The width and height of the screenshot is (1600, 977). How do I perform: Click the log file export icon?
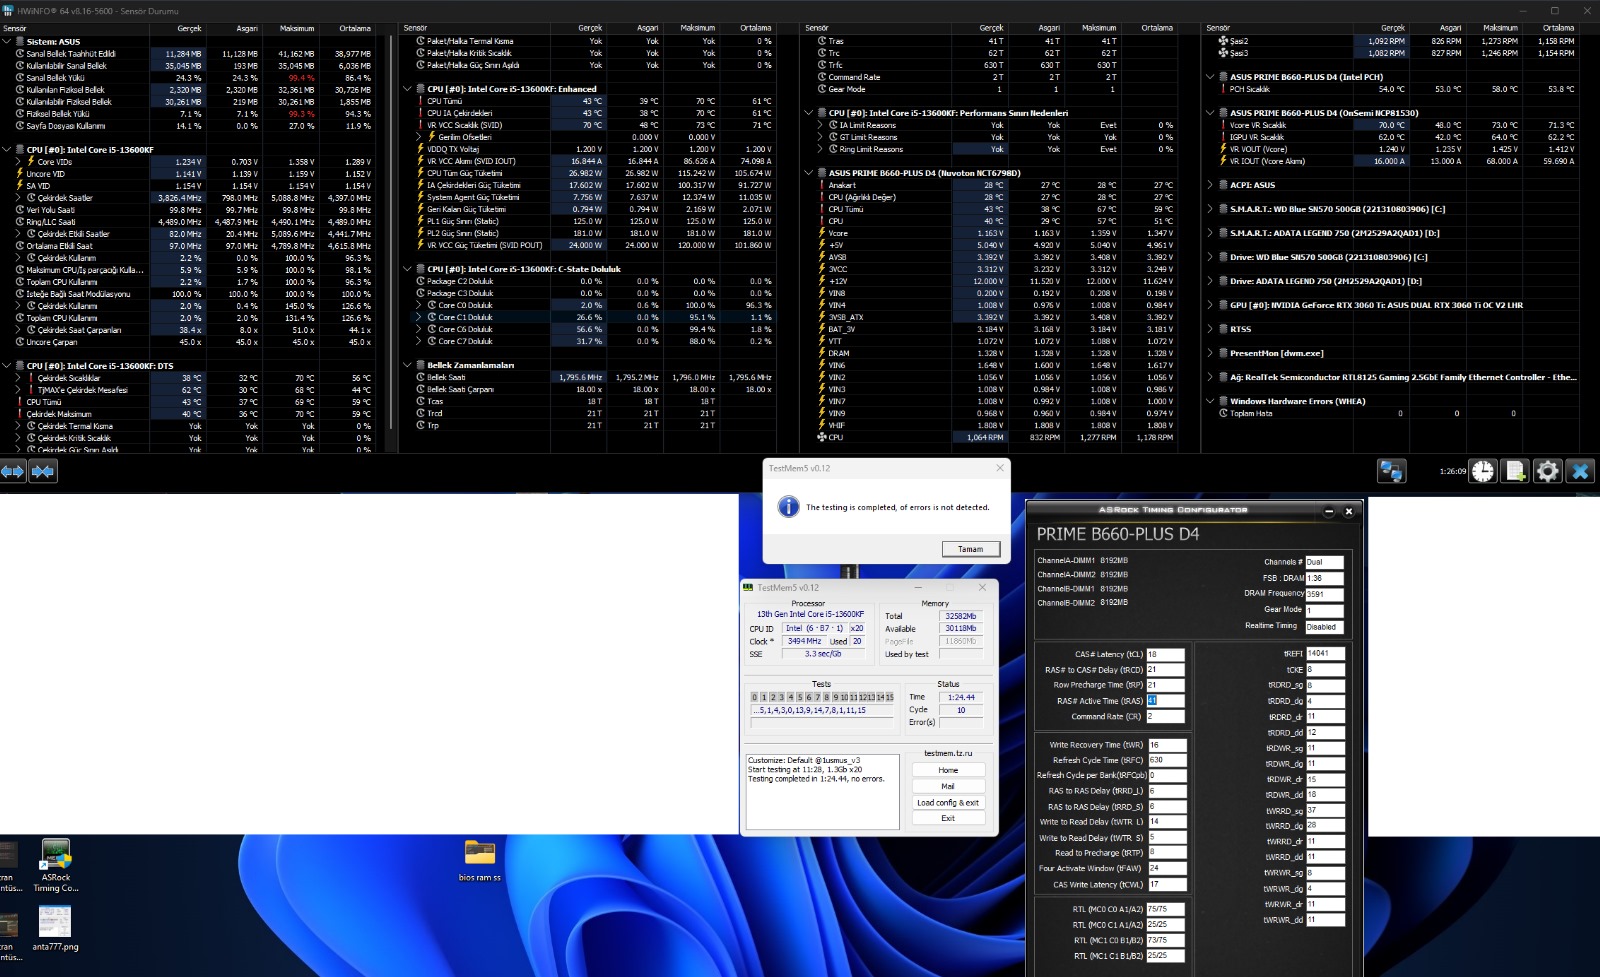[x=1515, y=471]
